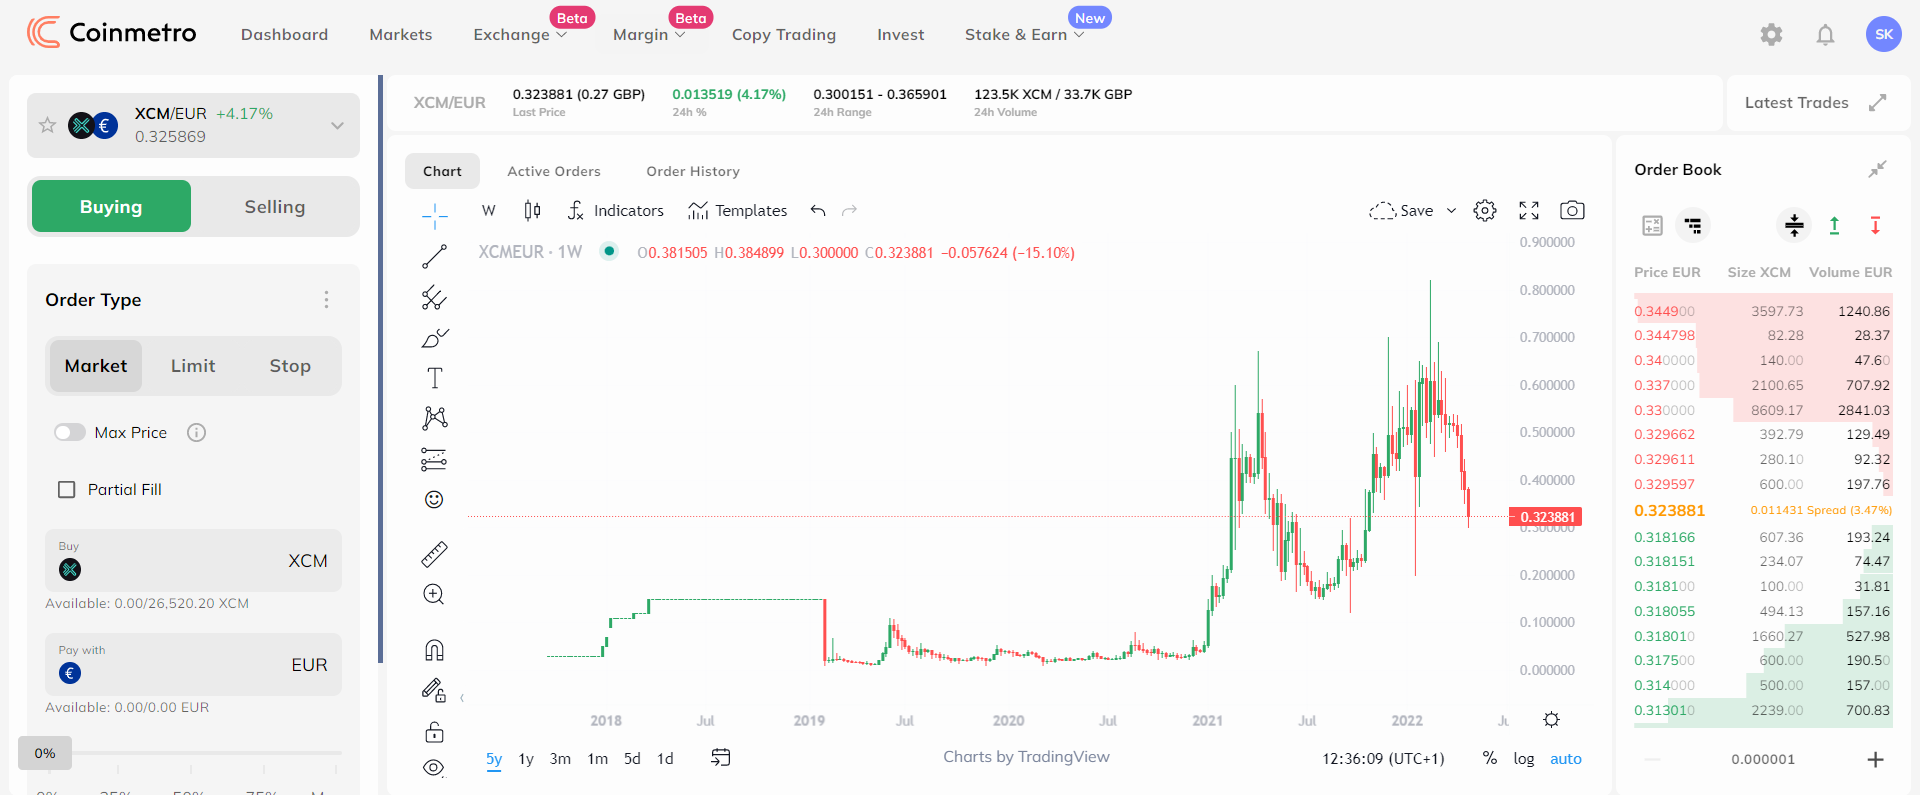Open notifications bell
The image size is (1920, 795).
tap(1825, 35)
